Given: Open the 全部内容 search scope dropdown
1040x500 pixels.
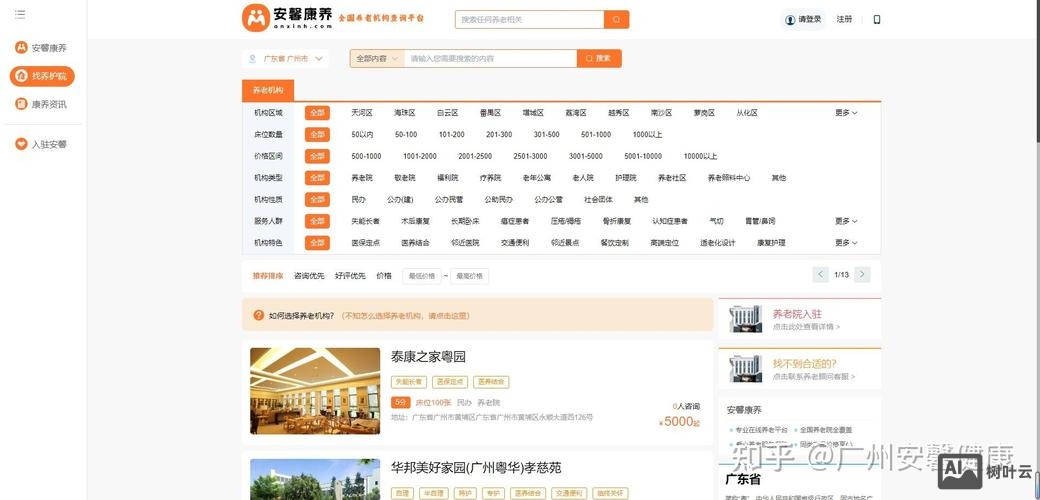Looking at the screenshot, I should point(377,58).
